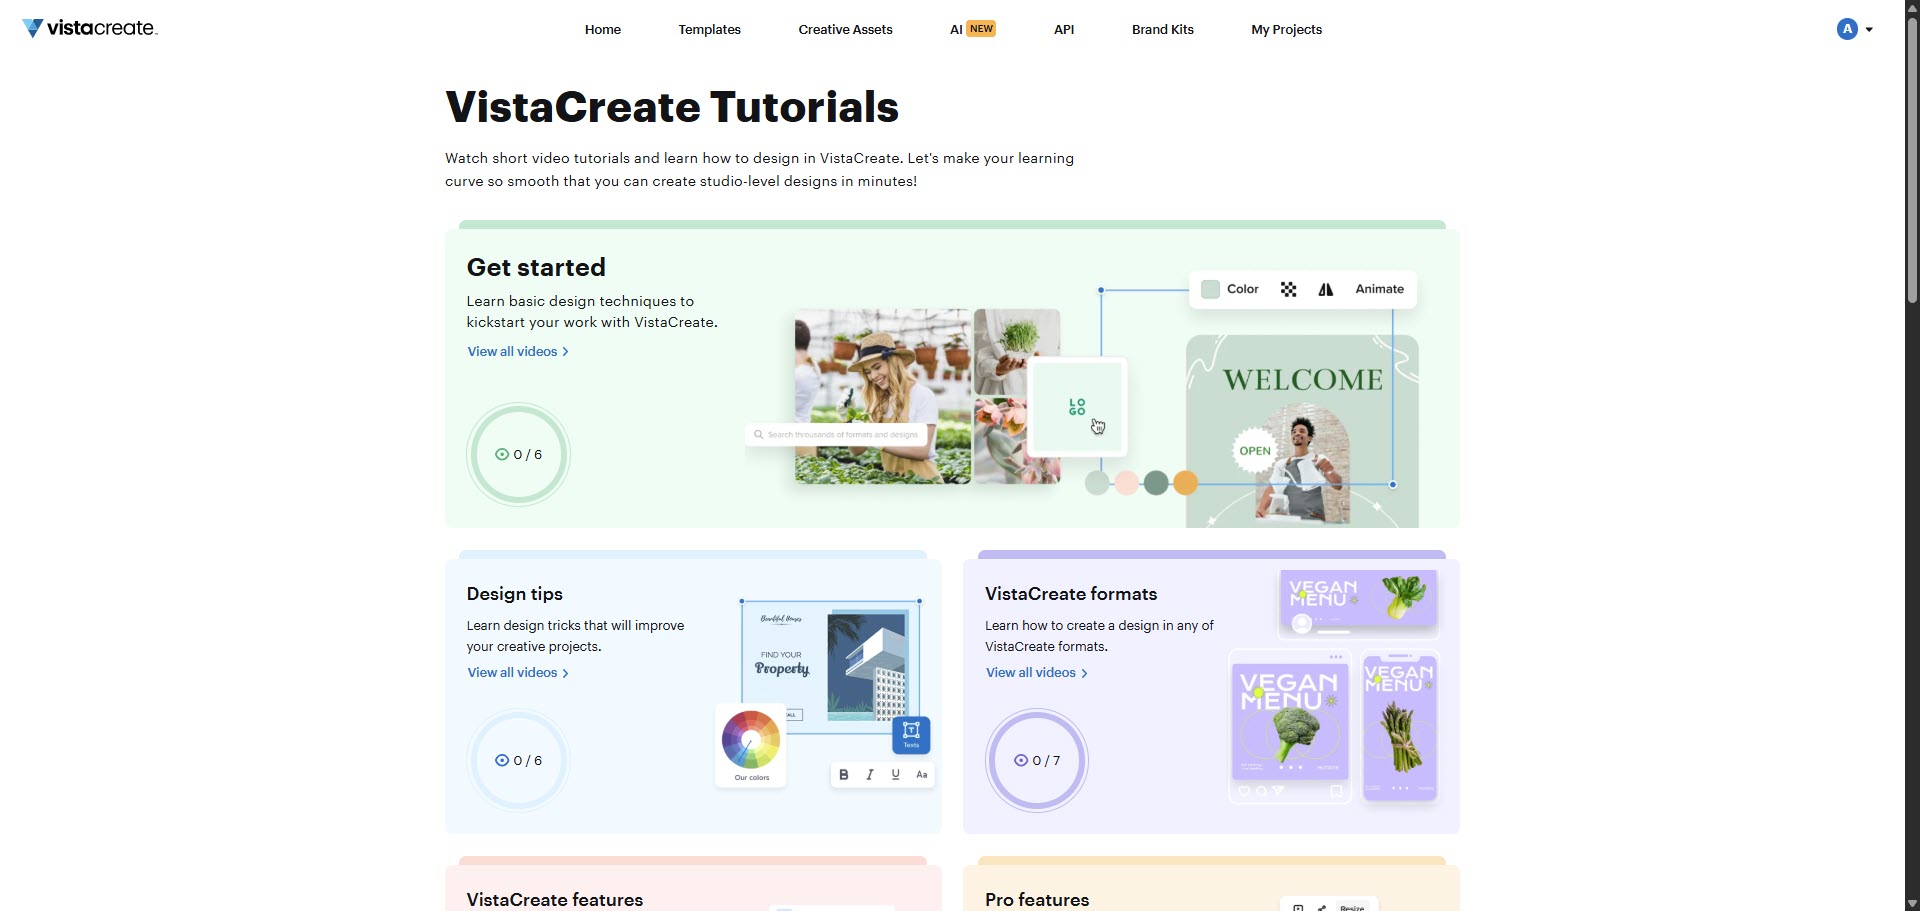Click View all videos under VistaCreate formats
The image size is (1920, 911).
[x=1037, y=672]
